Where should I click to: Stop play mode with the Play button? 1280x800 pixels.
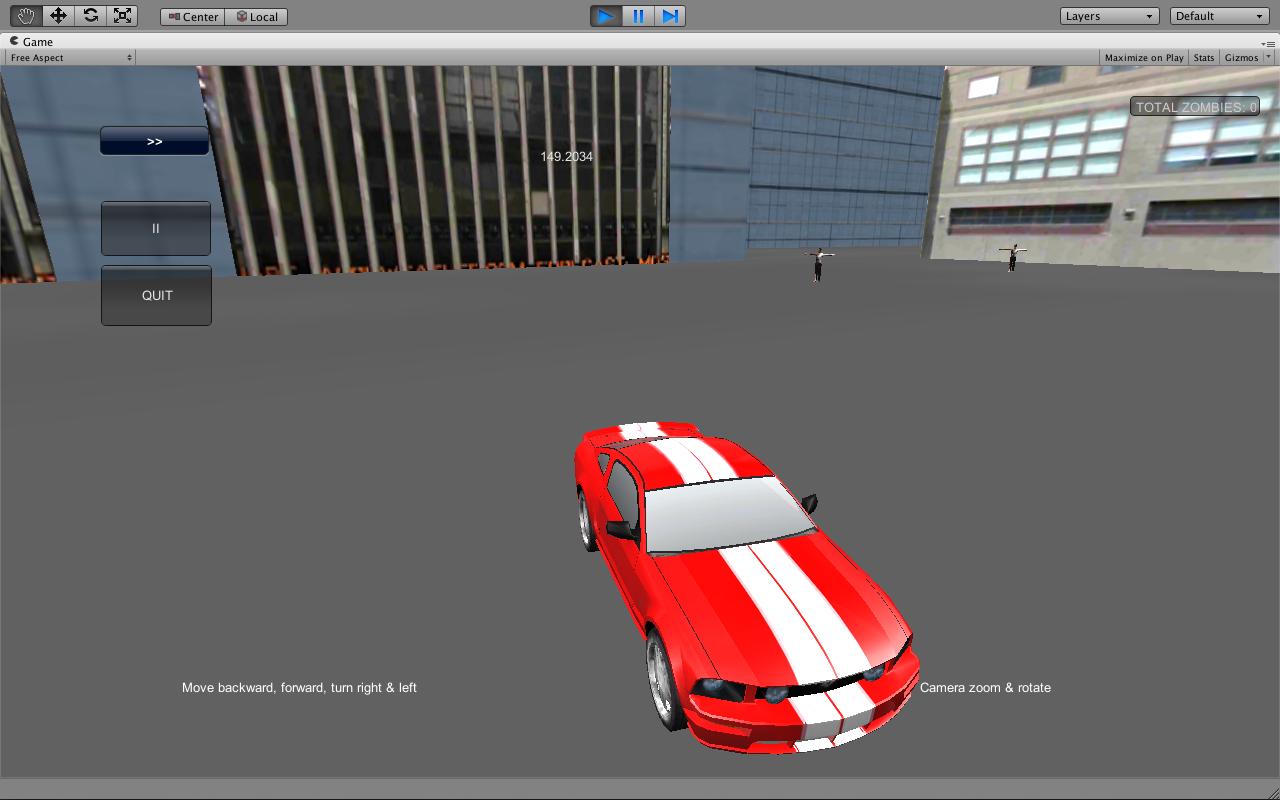605,16
